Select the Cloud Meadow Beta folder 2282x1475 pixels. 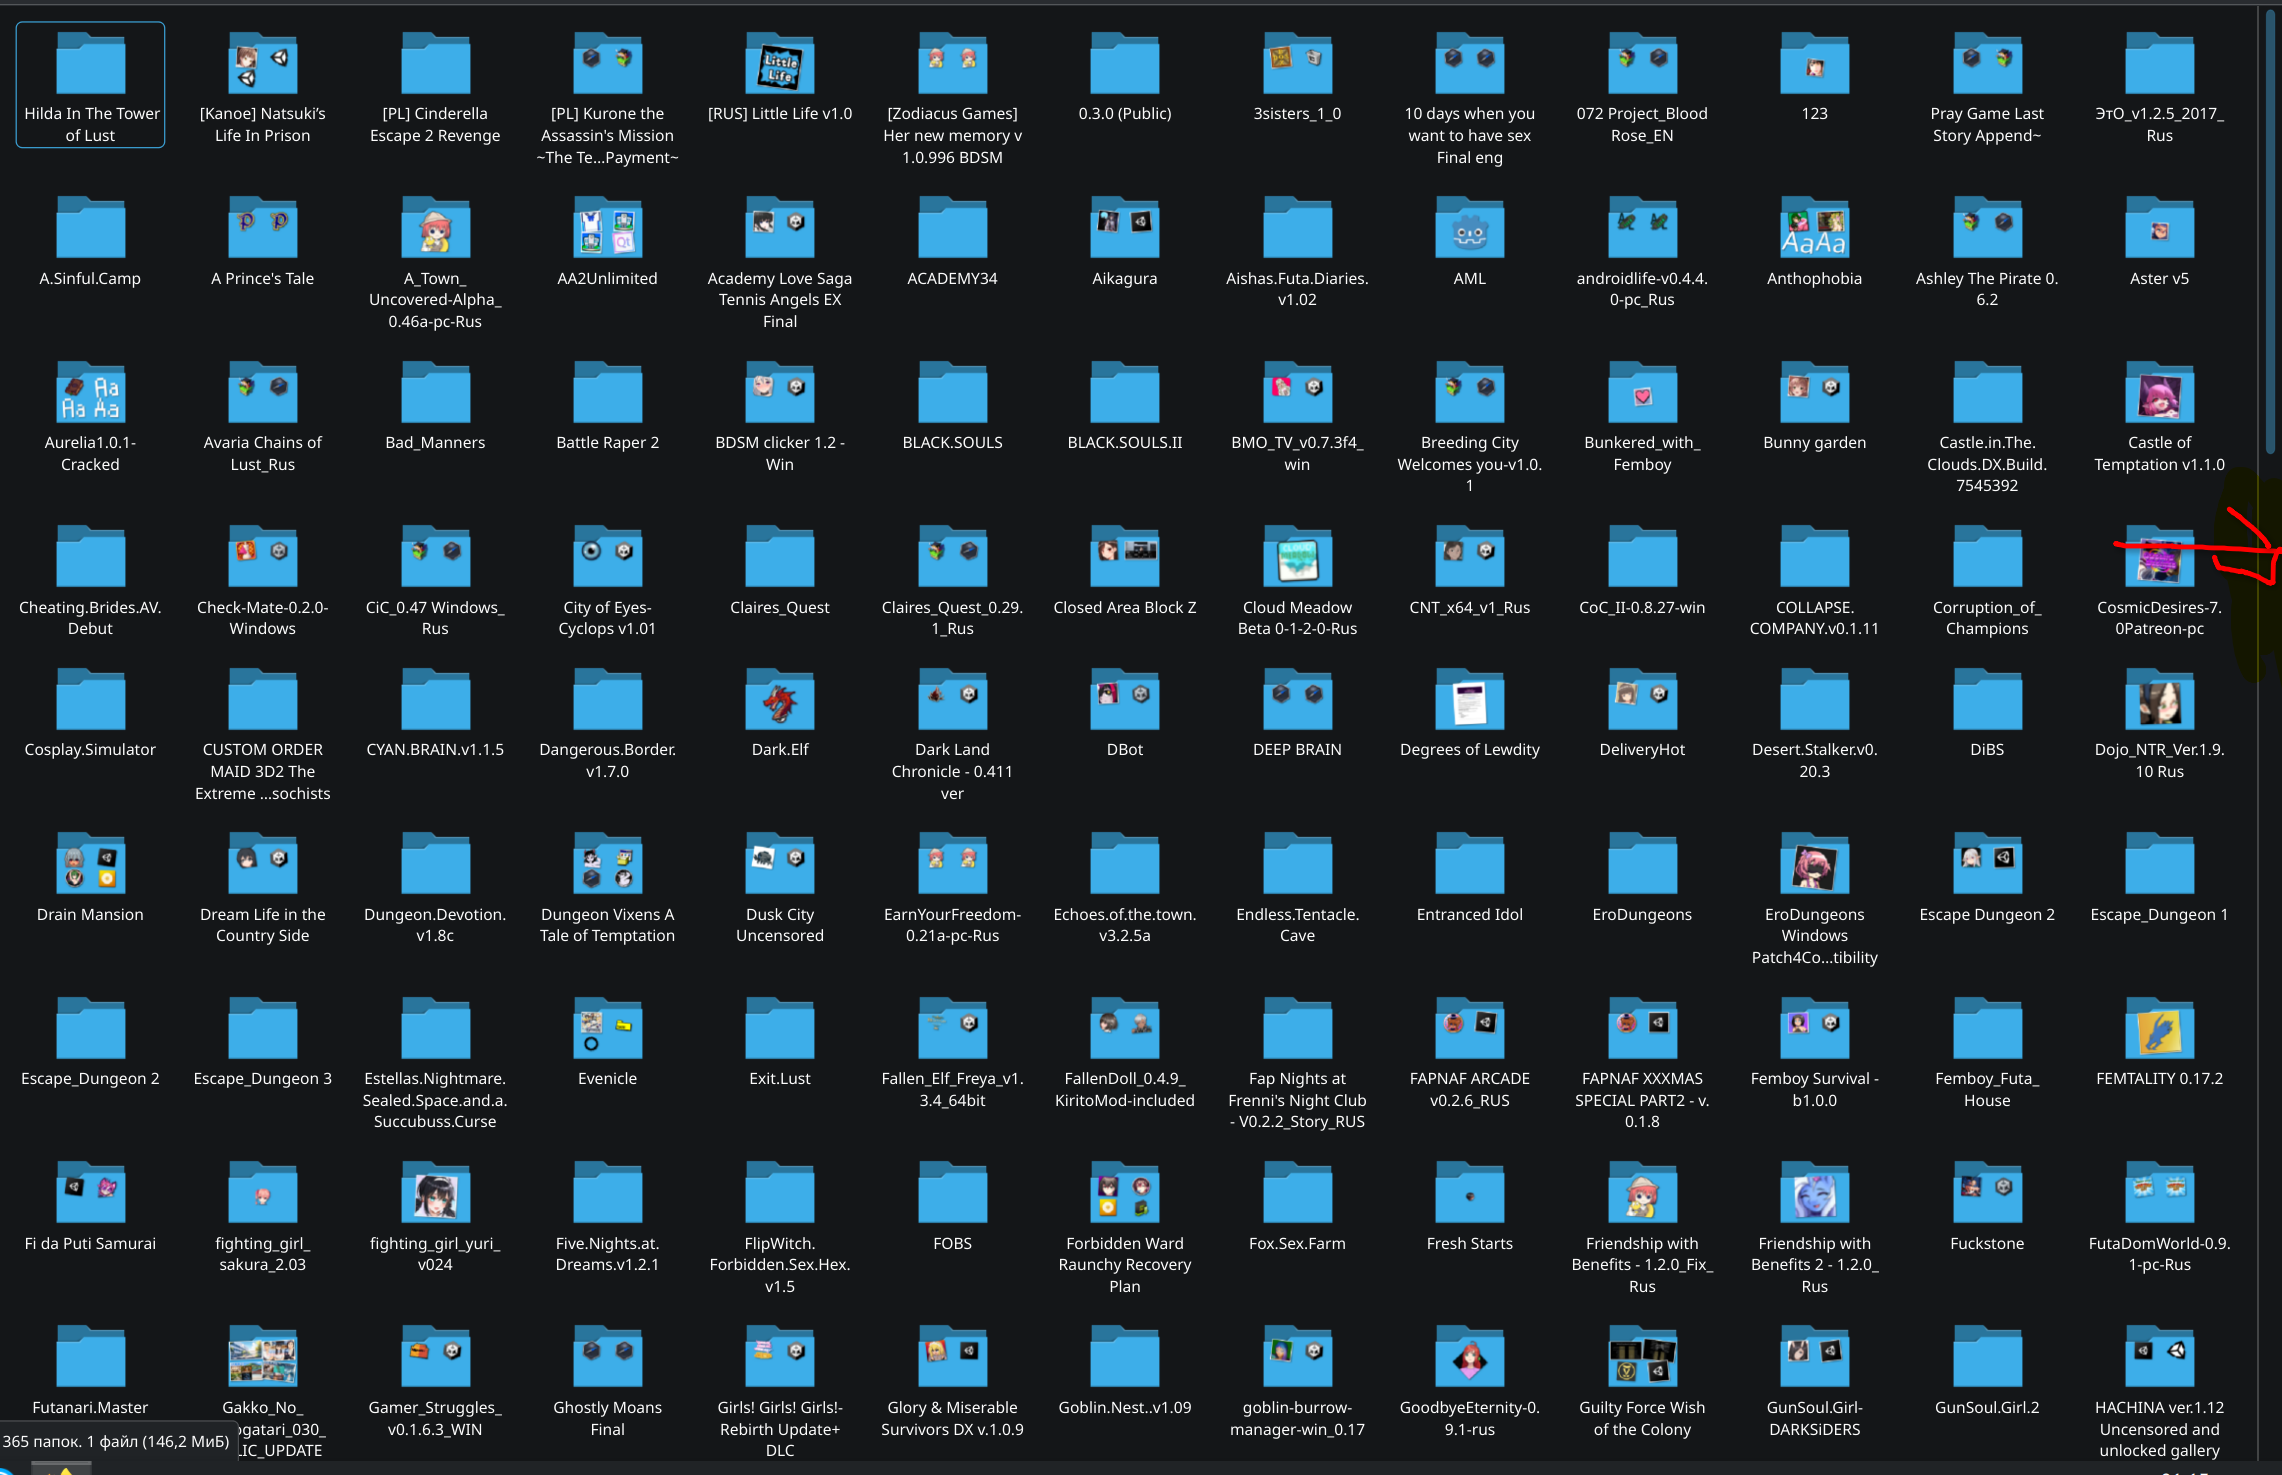[x=1297, y=559]
